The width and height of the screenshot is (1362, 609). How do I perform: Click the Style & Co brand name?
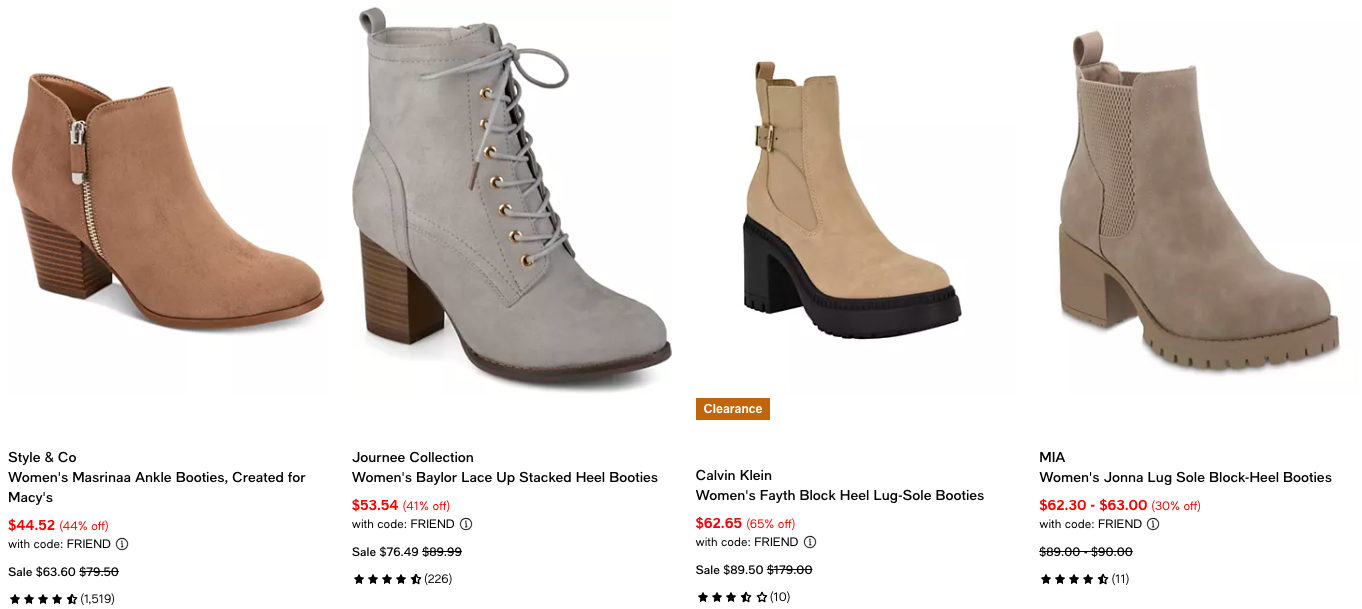point(42,457)
